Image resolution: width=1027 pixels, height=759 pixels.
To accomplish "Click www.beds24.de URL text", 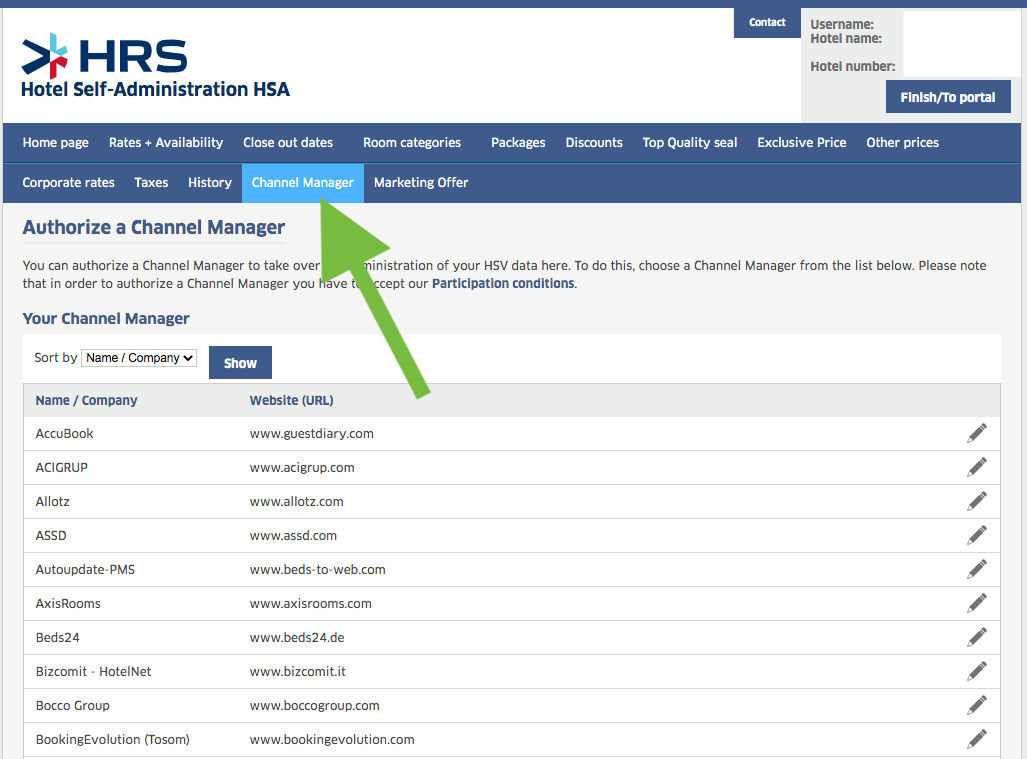I will [297, 638].
